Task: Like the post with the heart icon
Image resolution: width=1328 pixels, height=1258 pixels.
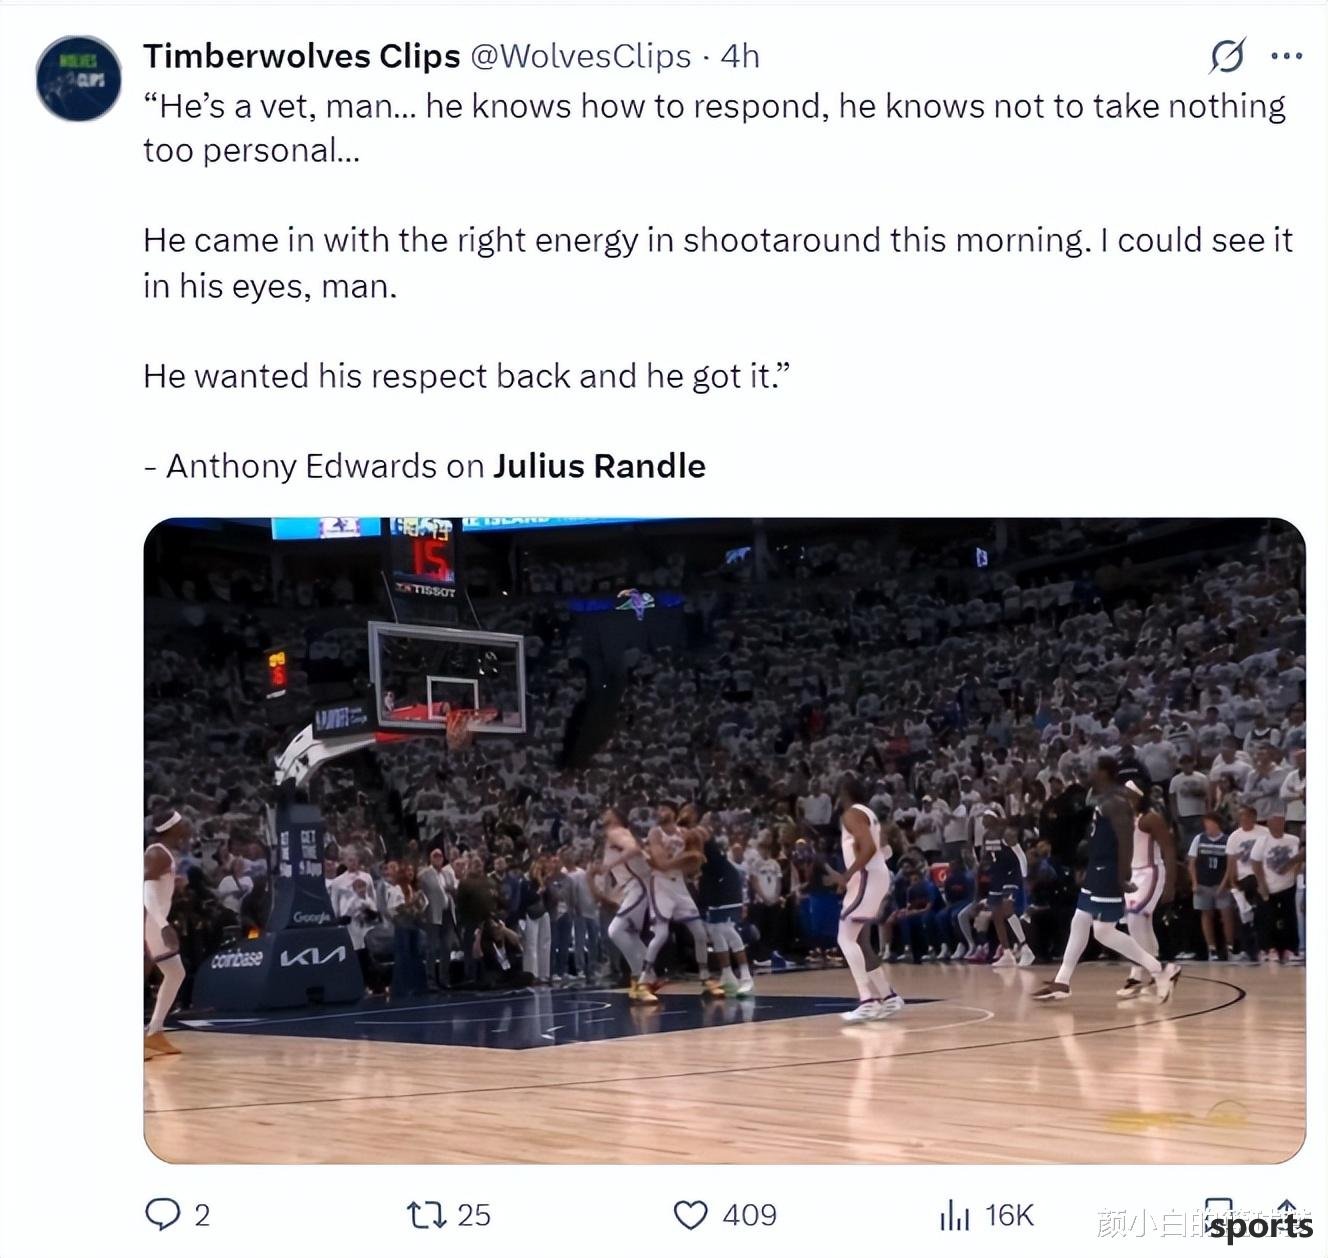Action: (x=690, y=1215)
